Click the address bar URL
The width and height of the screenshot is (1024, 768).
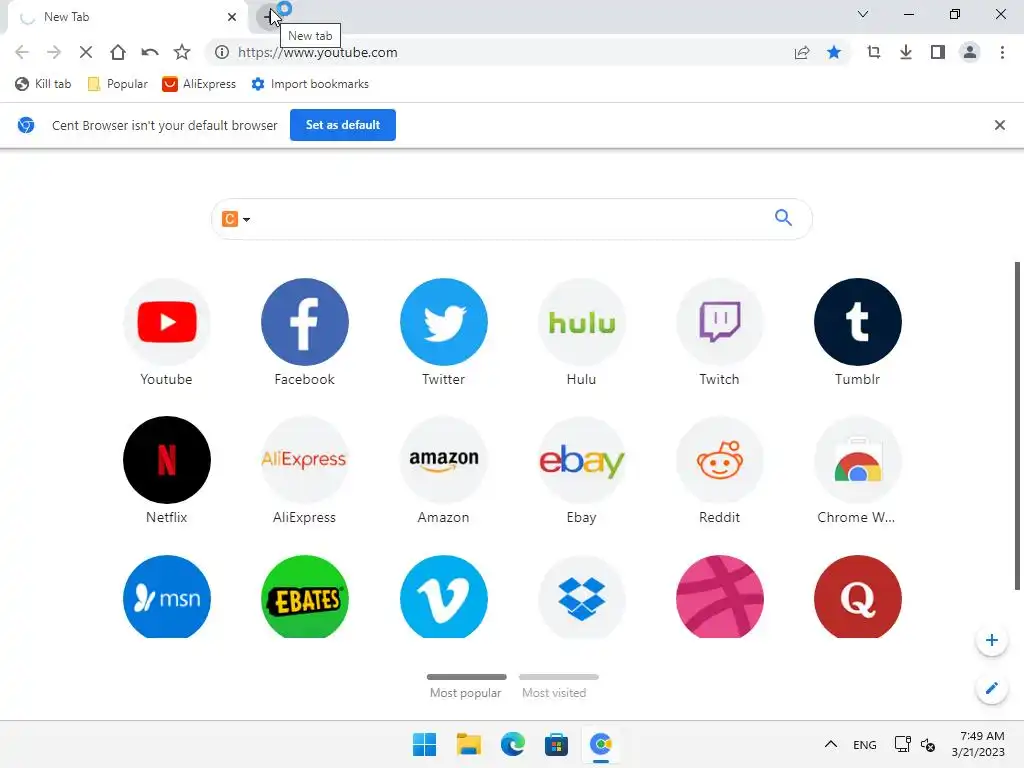tap(317, 52)
